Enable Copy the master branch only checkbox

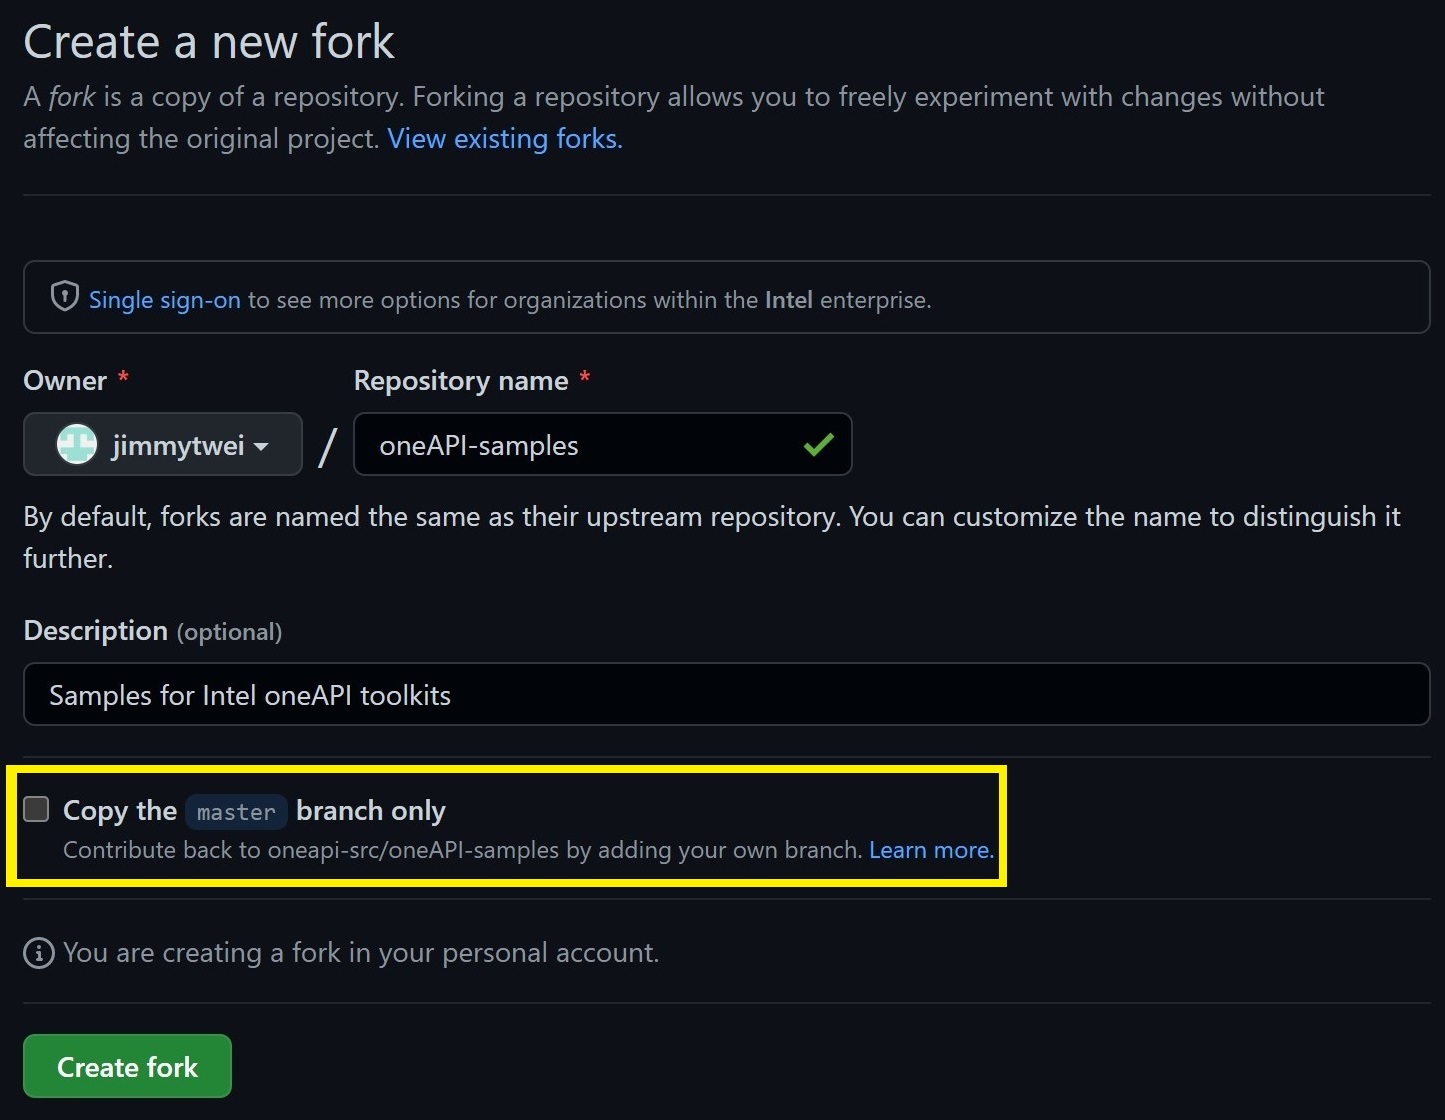36,809
